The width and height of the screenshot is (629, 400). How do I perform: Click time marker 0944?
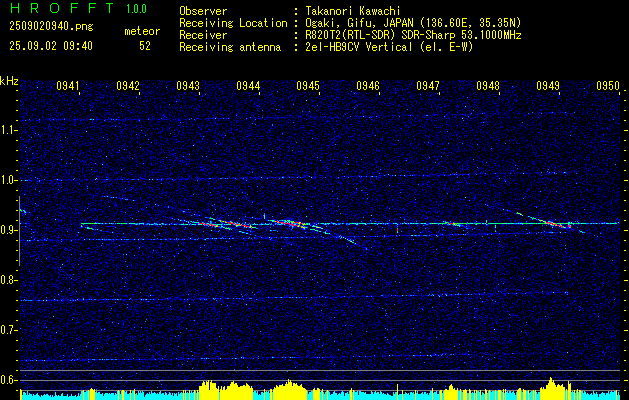(248, 86)
